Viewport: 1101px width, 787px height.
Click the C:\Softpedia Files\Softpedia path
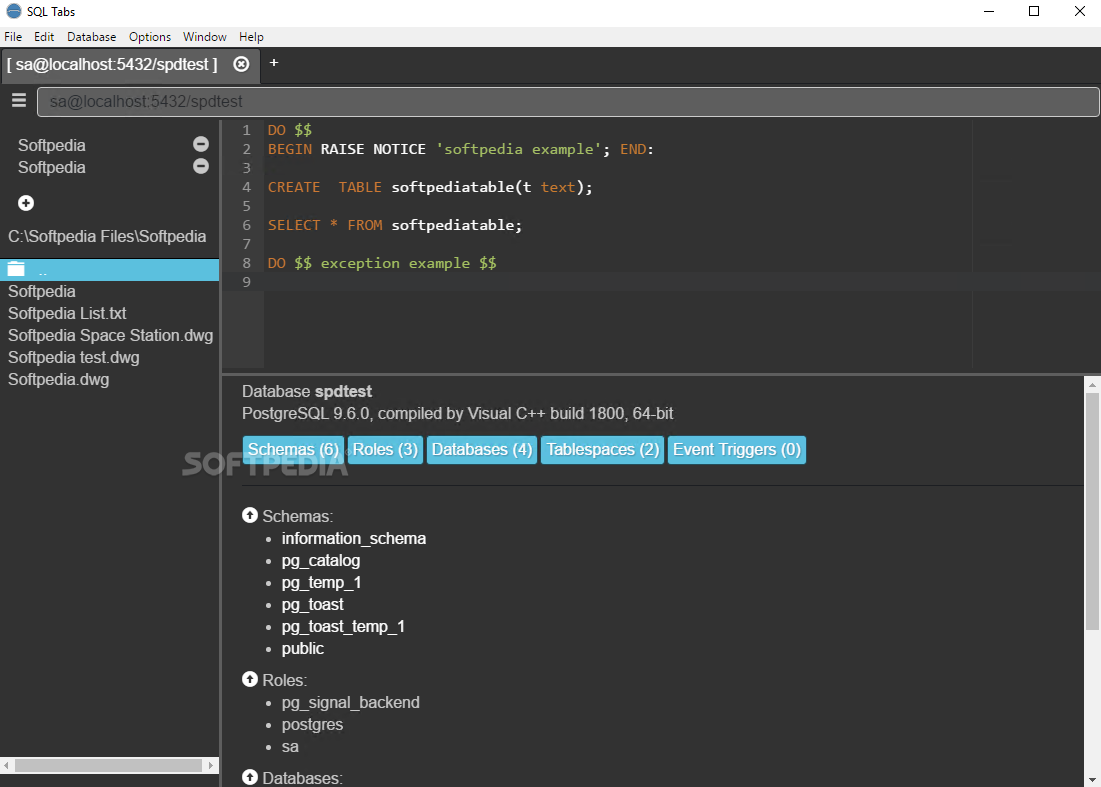(x=107, y=237)
